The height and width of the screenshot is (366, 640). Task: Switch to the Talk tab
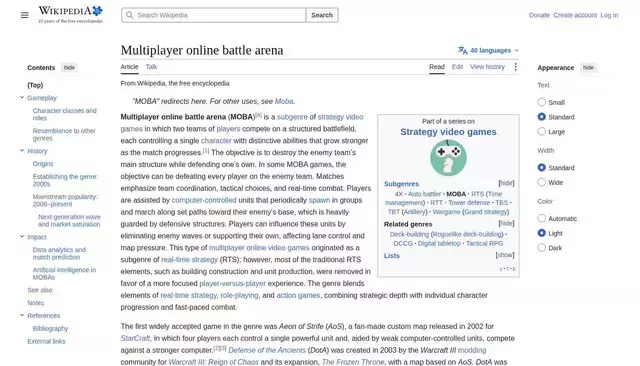151,67
